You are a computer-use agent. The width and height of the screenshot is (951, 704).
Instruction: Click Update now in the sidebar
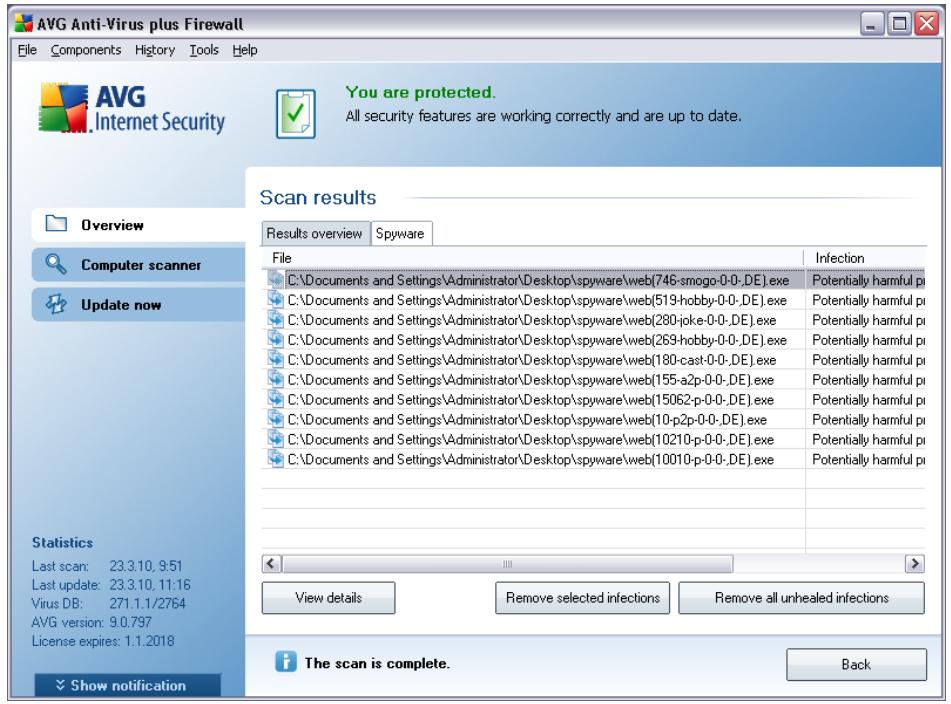[138, 304]
